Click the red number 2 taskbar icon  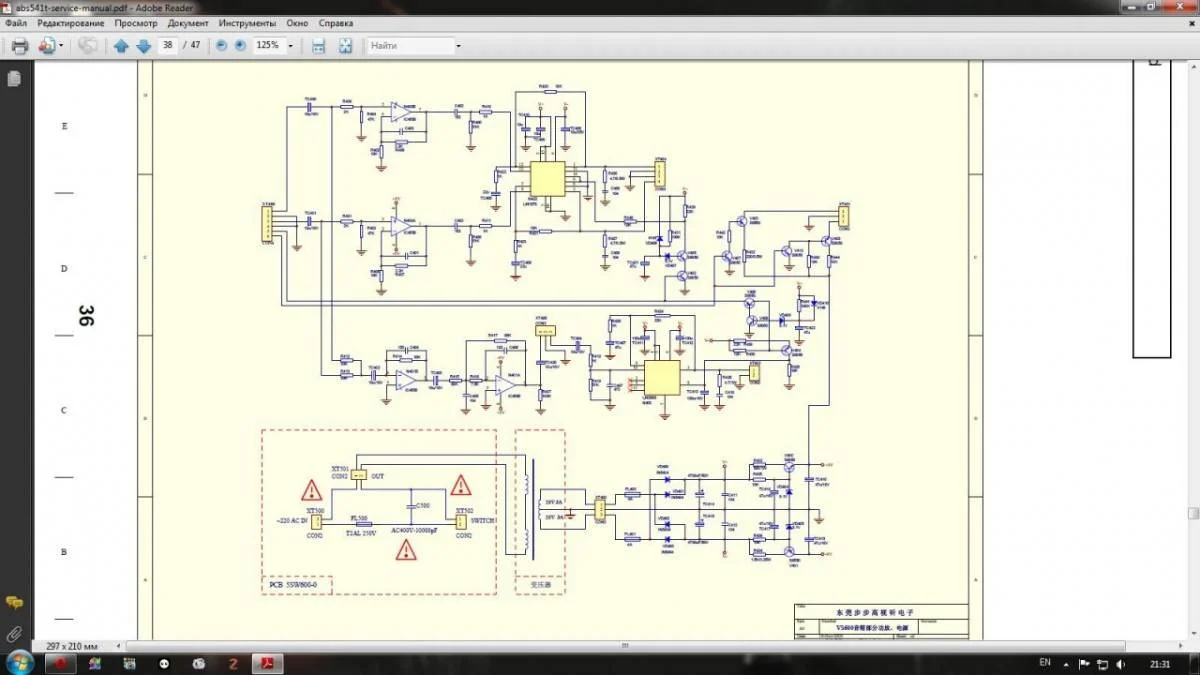[233, 664]
